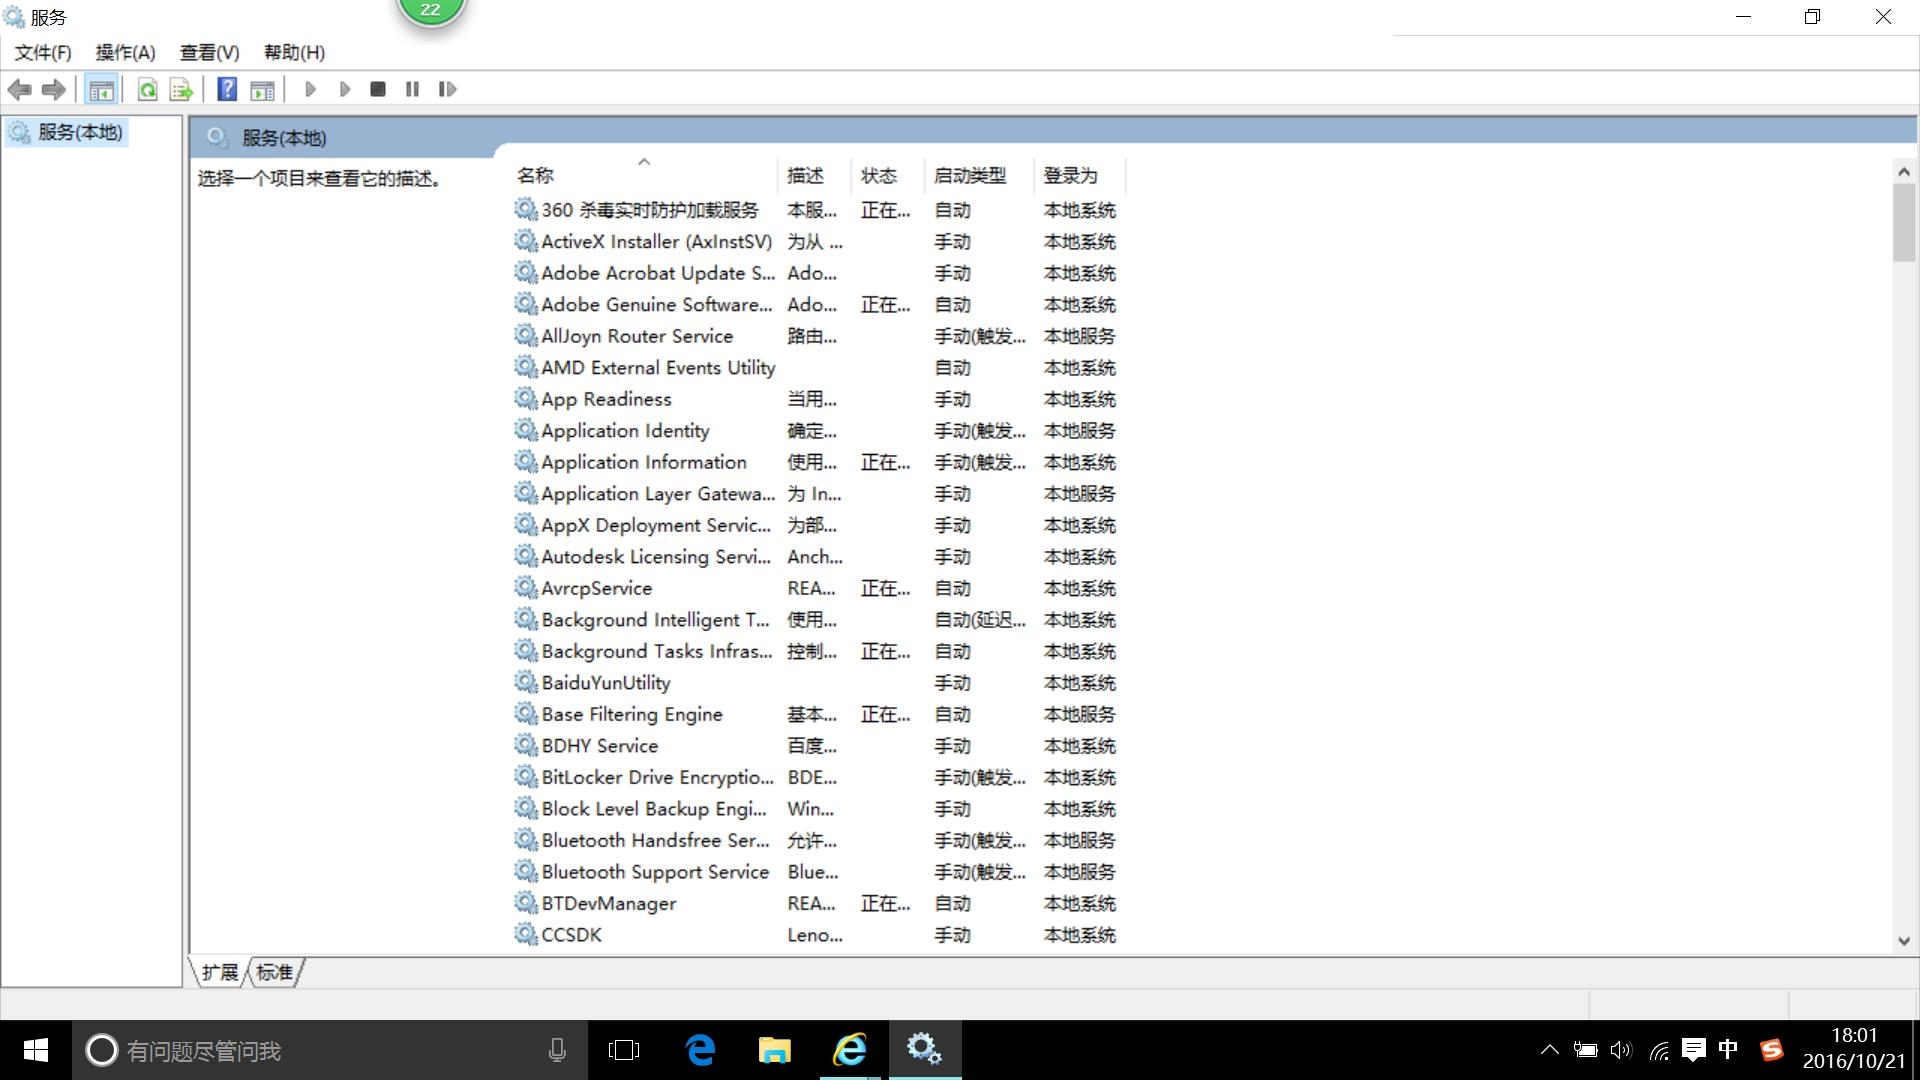1920x1080 pixels.
Task: Click scrollbar down arrow of service list
Action: point(1904,941)
